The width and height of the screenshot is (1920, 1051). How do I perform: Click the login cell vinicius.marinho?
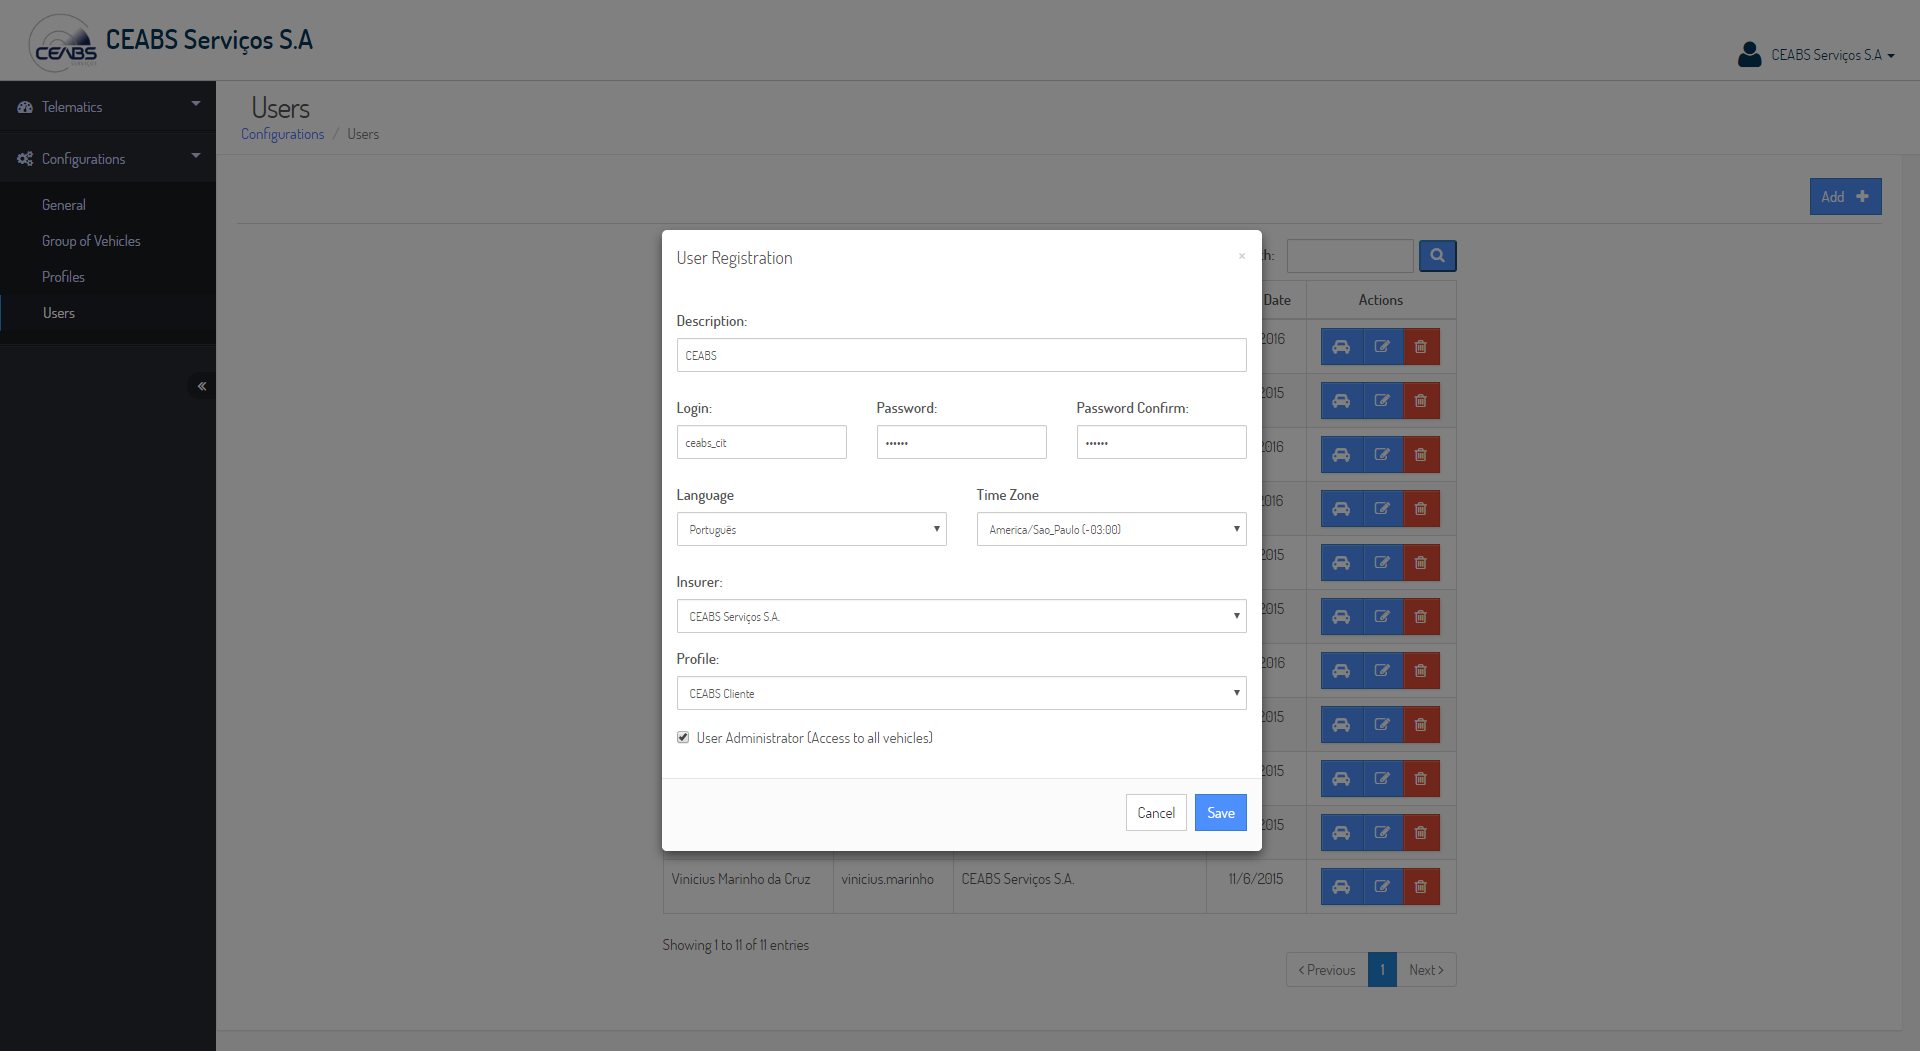click(887, 879)
